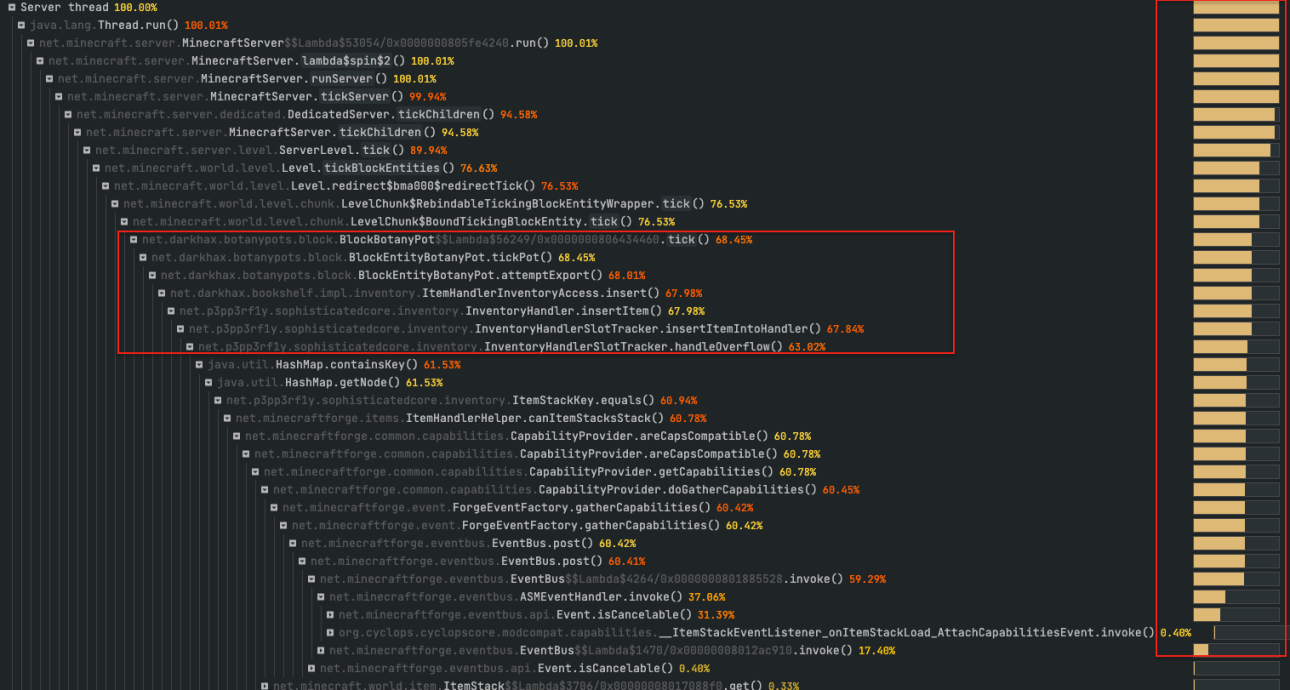Image resolution: width=1290 pixels, height=690 pixels.
Task: Select the Level.redirect$bma000$redirectTick() row
Action: pos(345,186)
